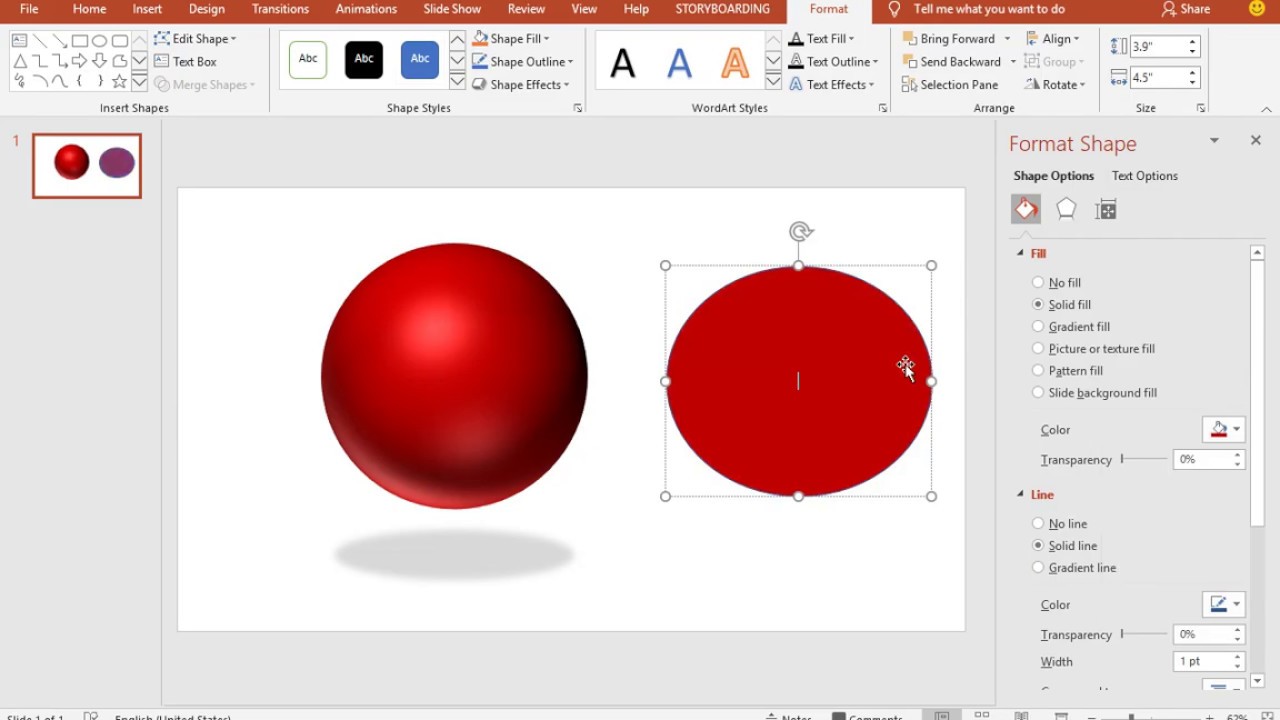Pick the Scribble freeform shape
Viewport: 1280px width, 720px height.
pos(19,81)
